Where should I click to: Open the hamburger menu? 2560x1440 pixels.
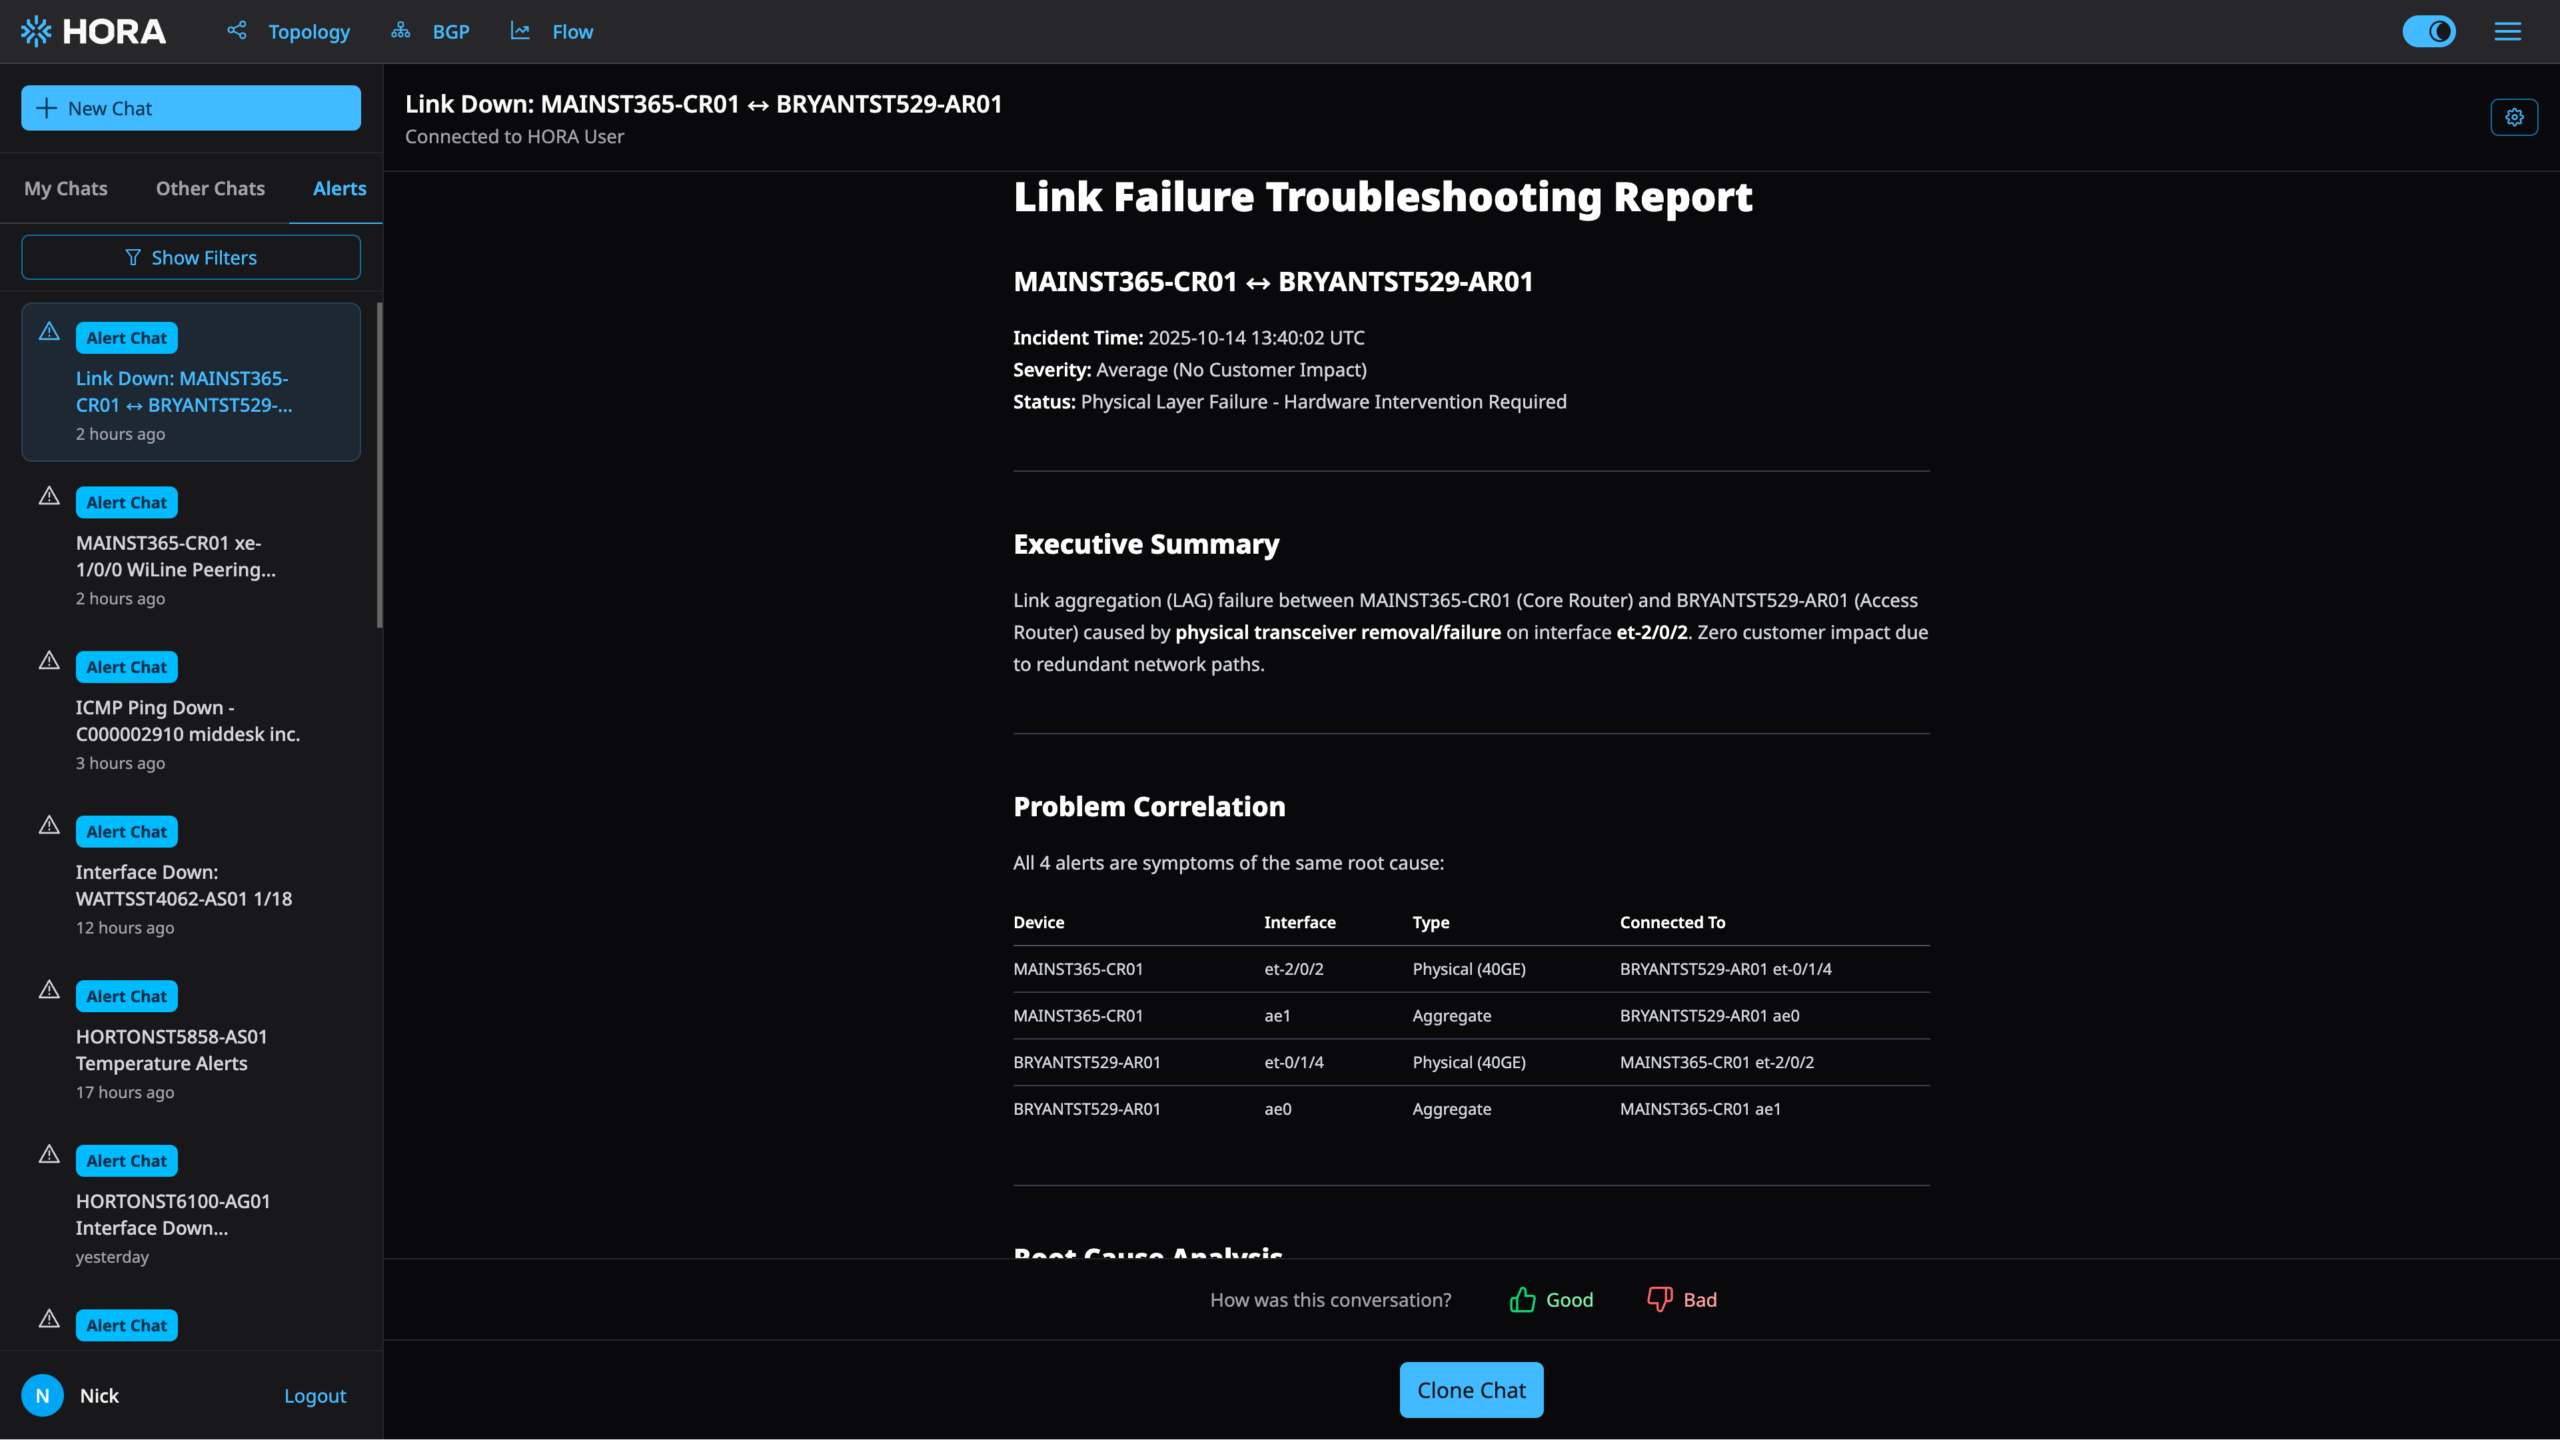(x=2507, y=31)
